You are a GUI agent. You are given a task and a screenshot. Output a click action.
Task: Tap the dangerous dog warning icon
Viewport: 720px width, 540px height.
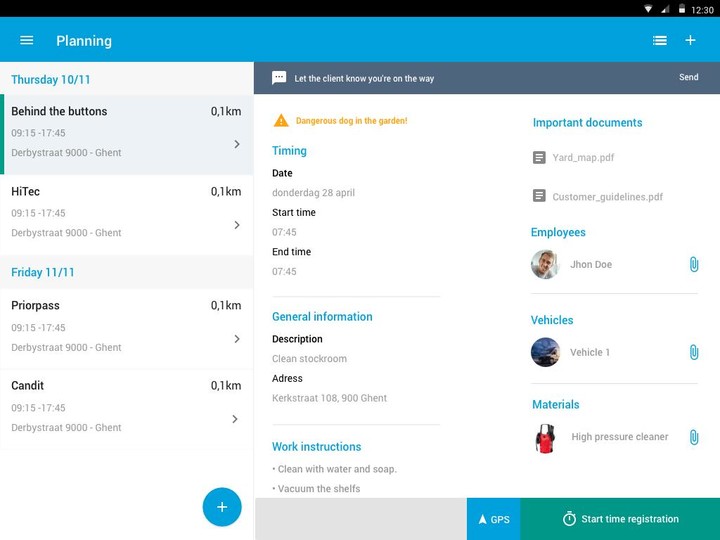pyautogui.click(x=281, y=121)
